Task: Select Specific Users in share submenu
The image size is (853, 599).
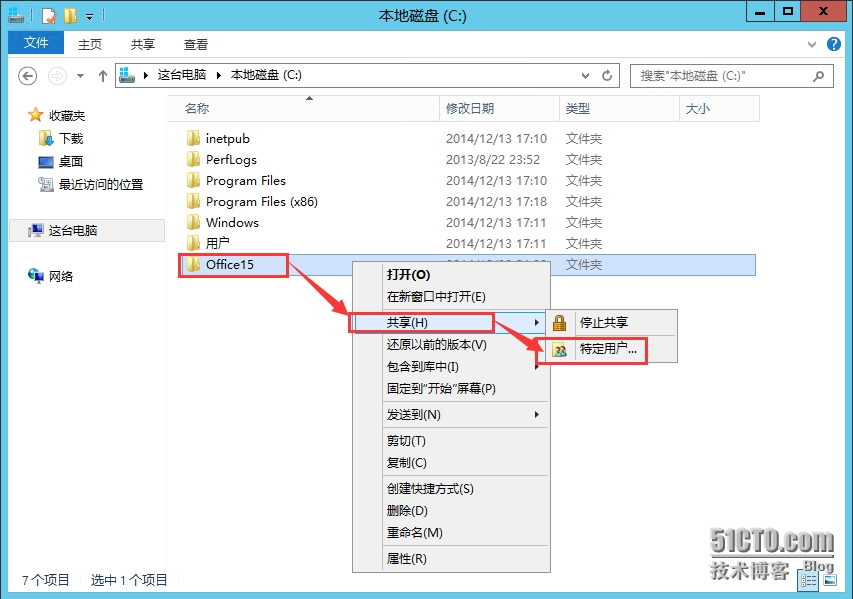Action: coord(608,350)
